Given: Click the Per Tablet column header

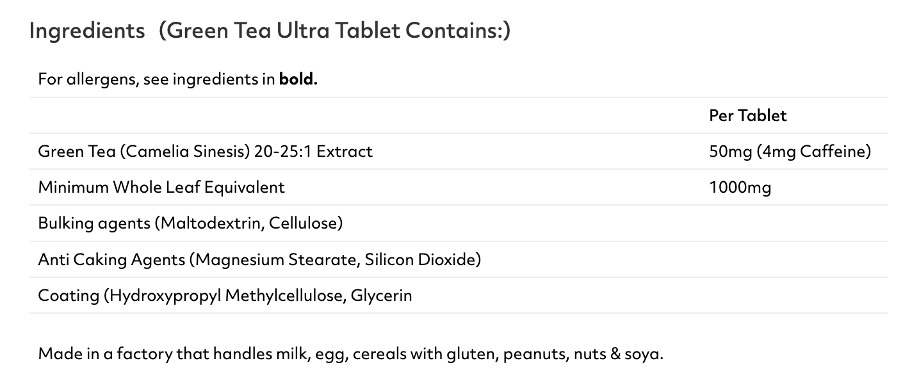Looking at the screenshot, I should [748, 115].
